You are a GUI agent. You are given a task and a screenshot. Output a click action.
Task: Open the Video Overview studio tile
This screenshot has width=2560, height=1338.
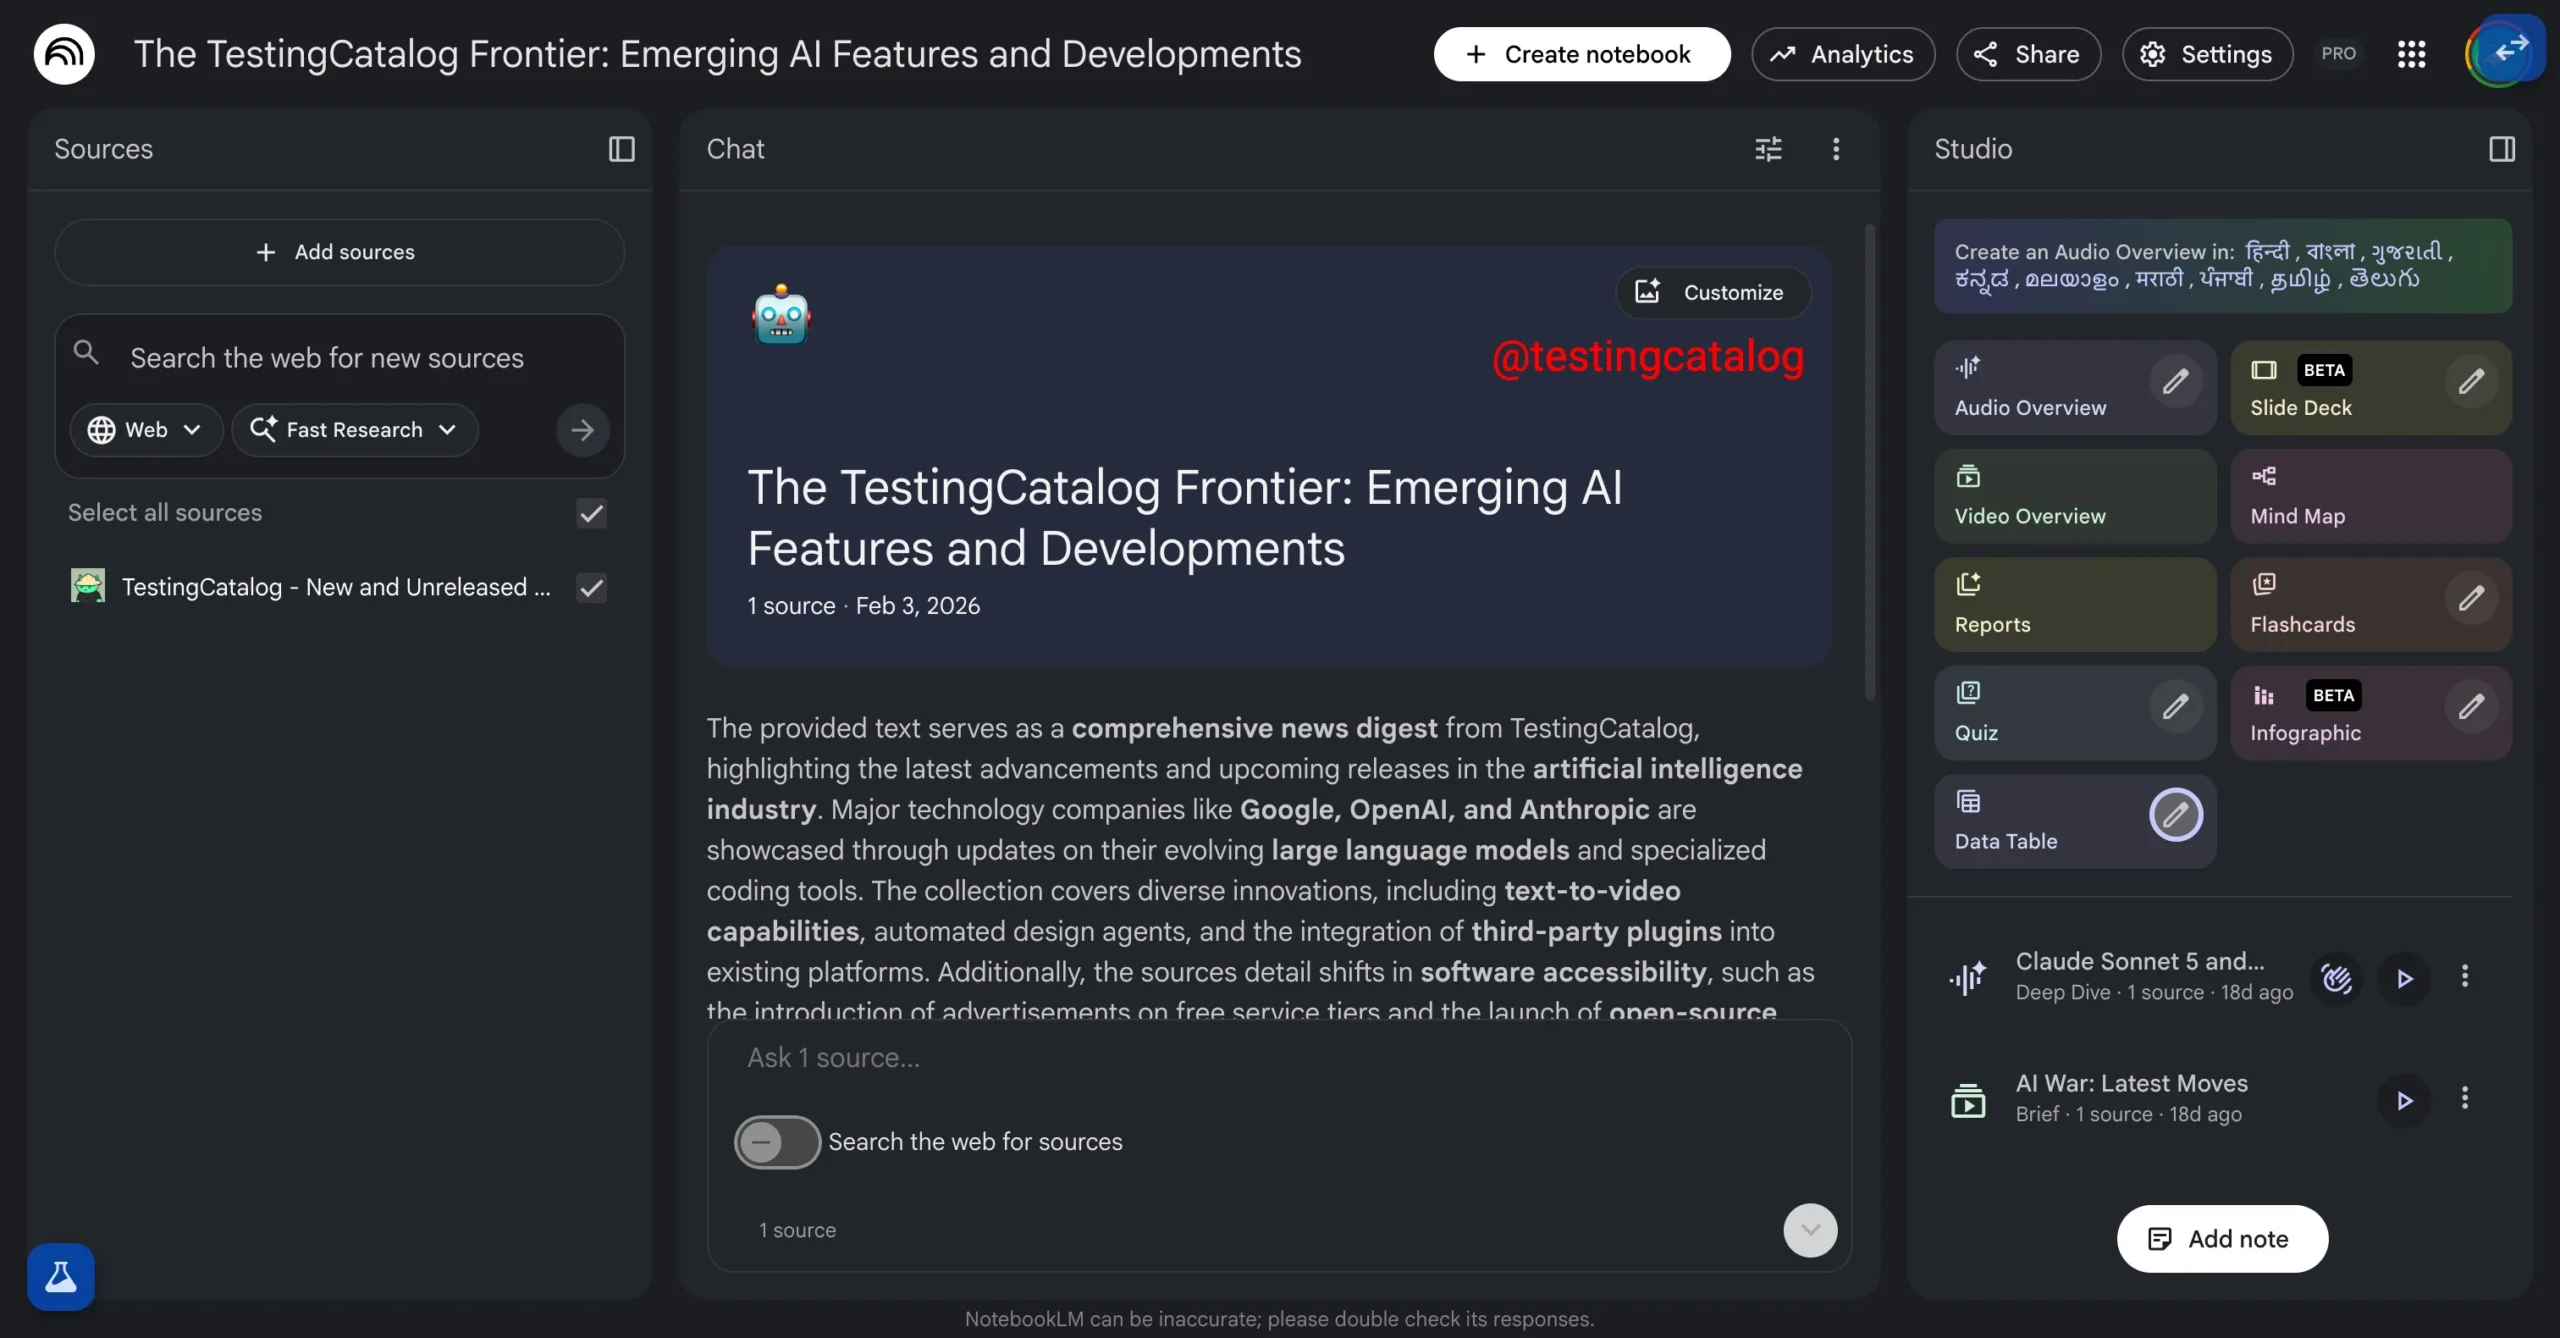[2074, 496]
